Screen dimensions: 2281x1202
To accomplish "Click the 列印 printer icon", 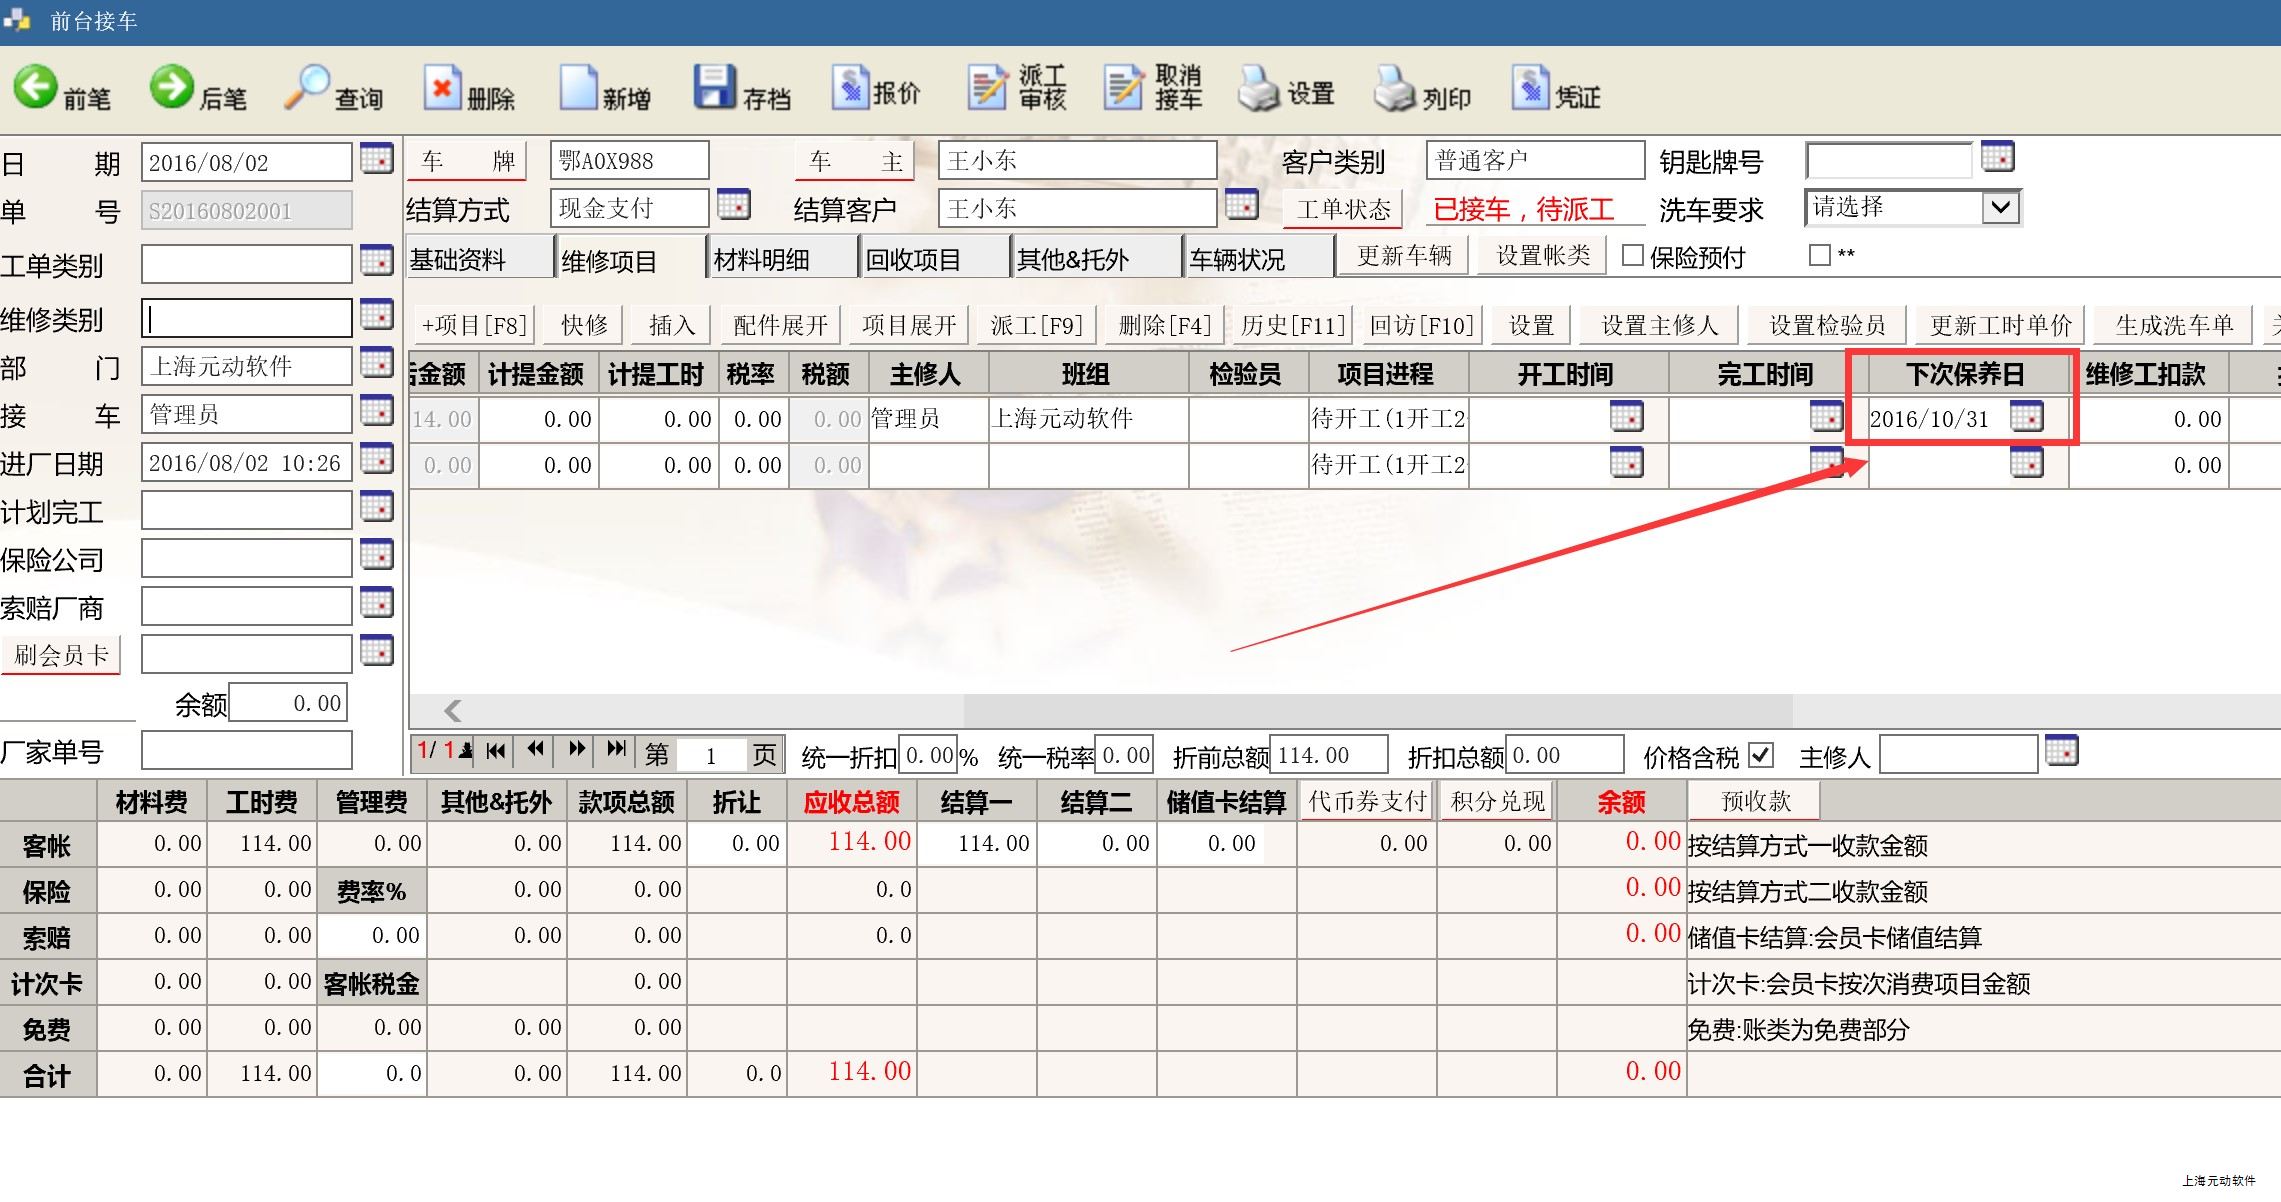I will point(1394,89).
